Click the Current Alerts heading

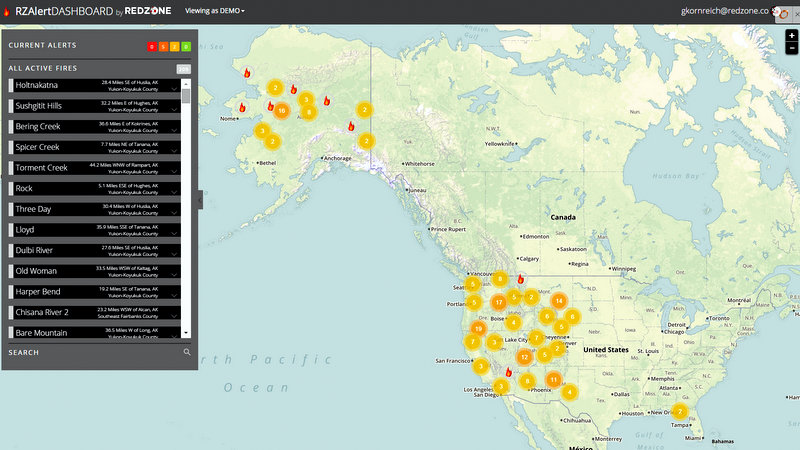point(42,45)
